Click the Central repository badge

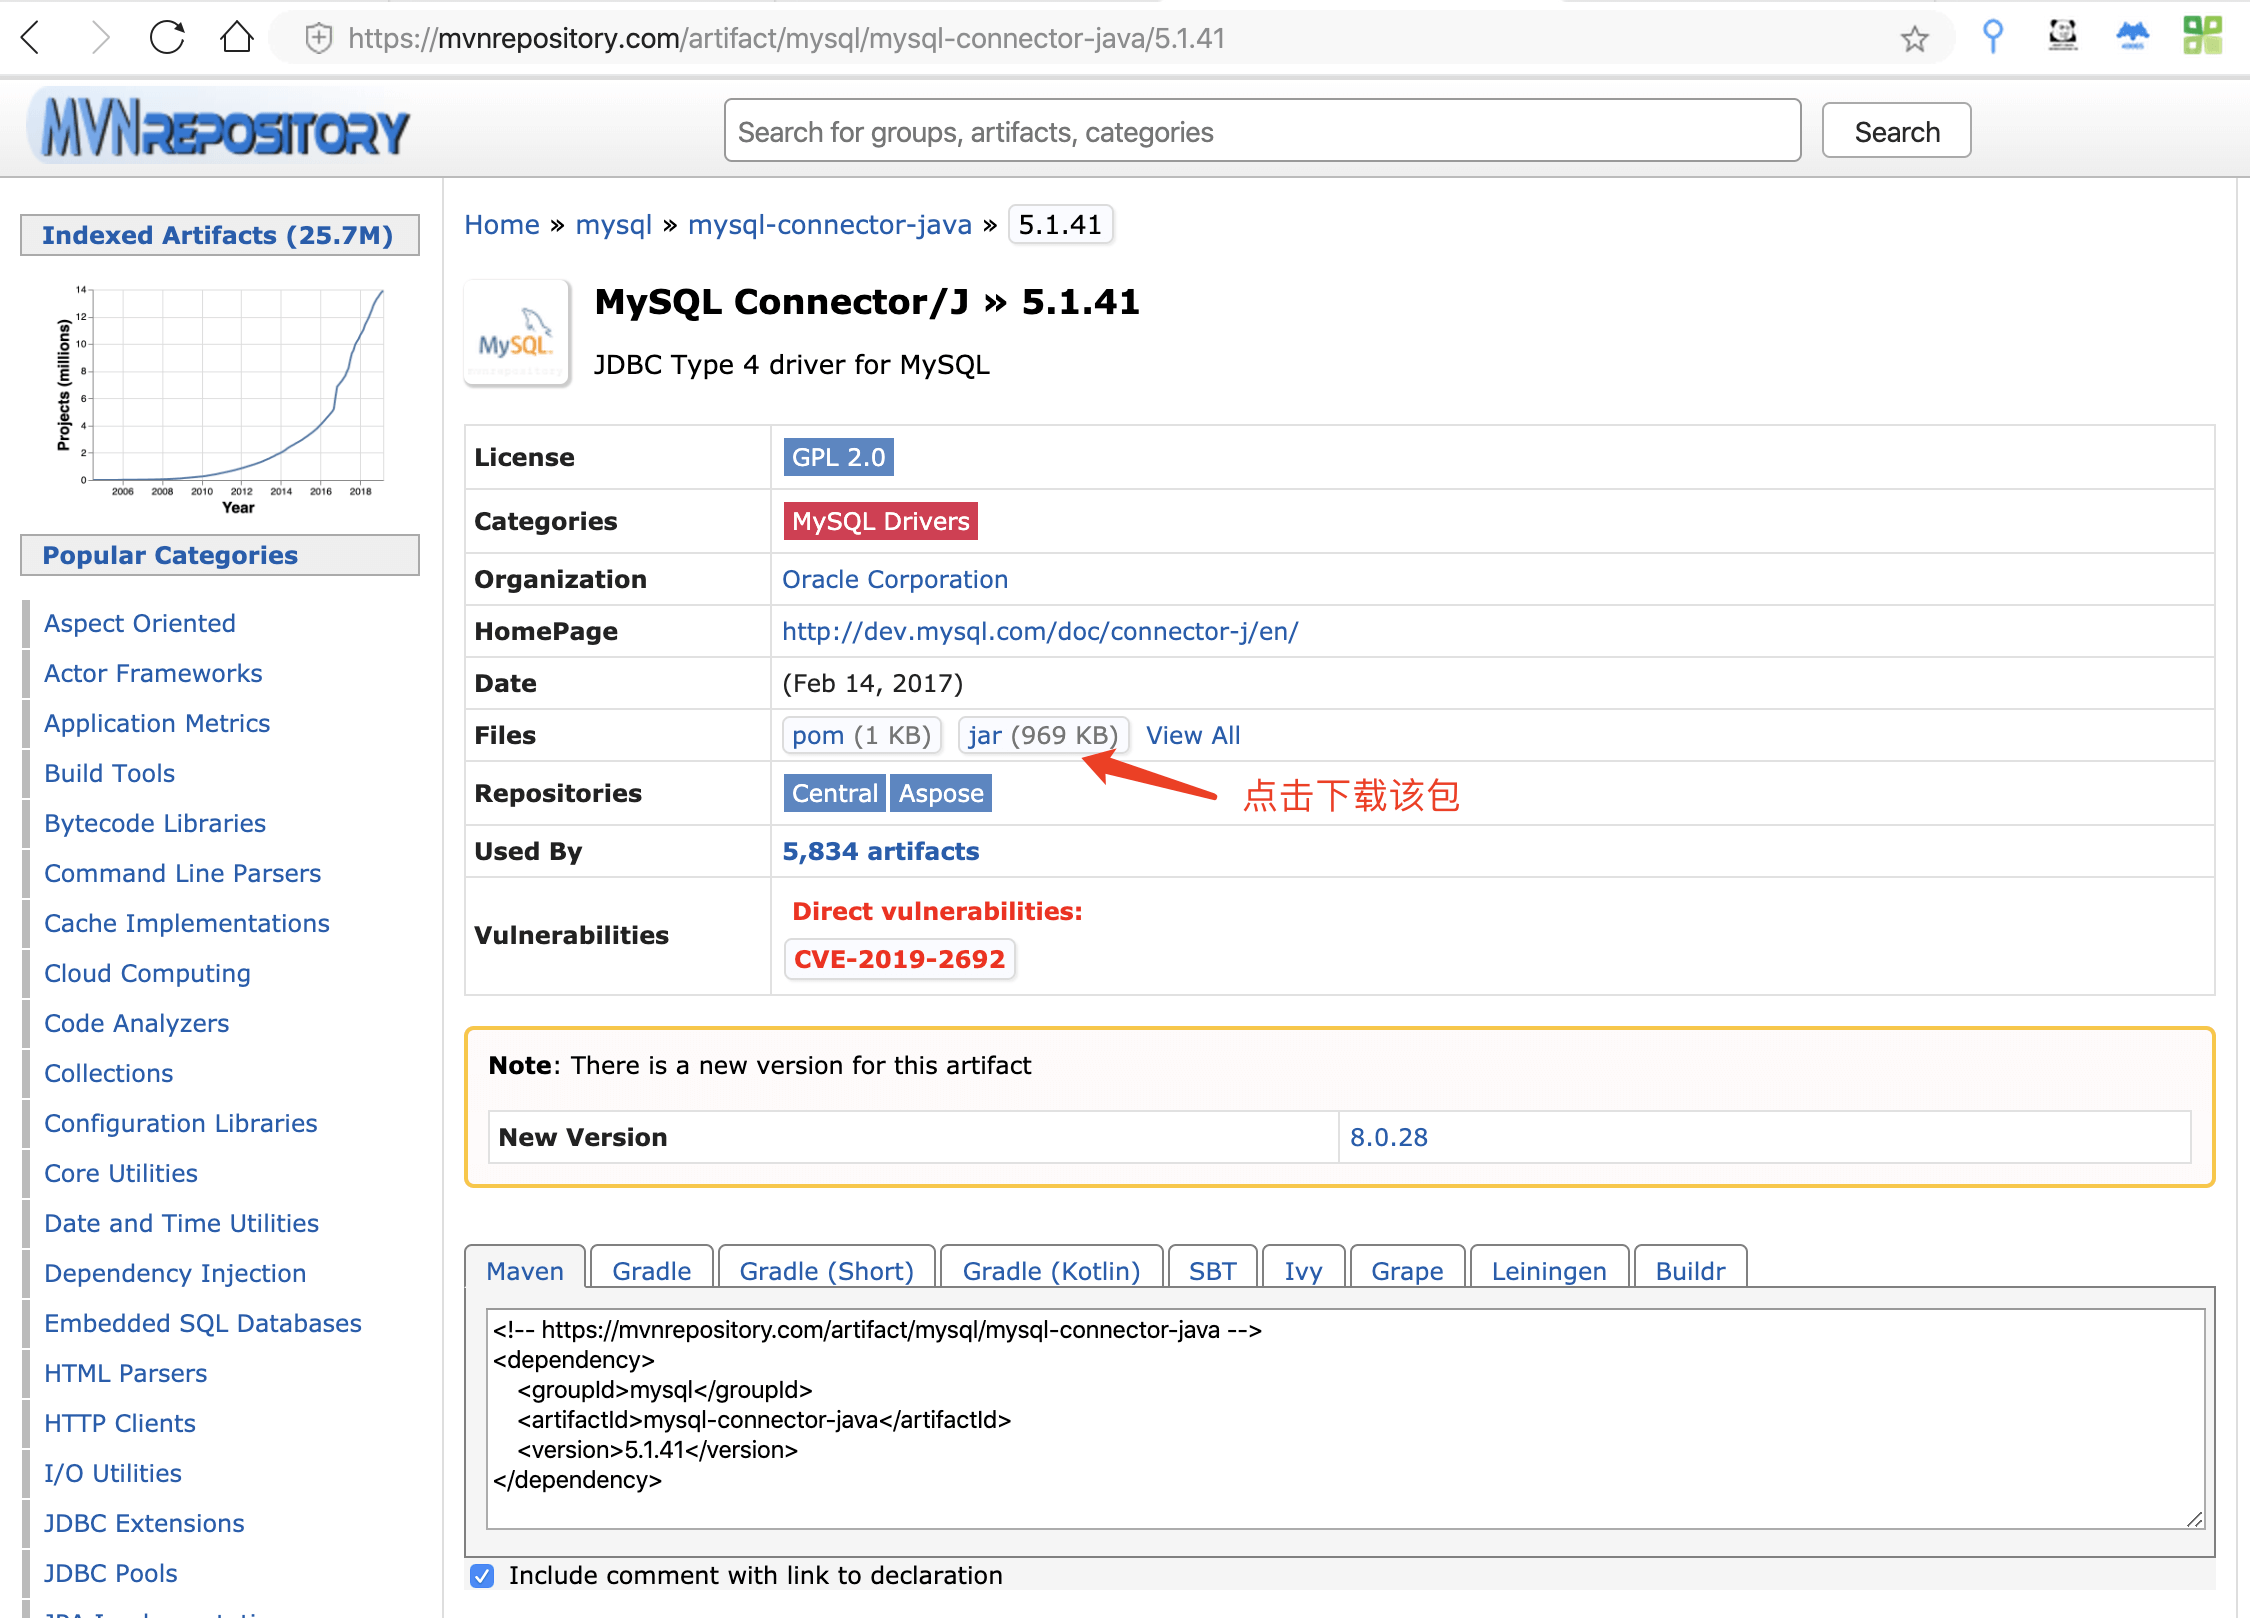point(834,793)
